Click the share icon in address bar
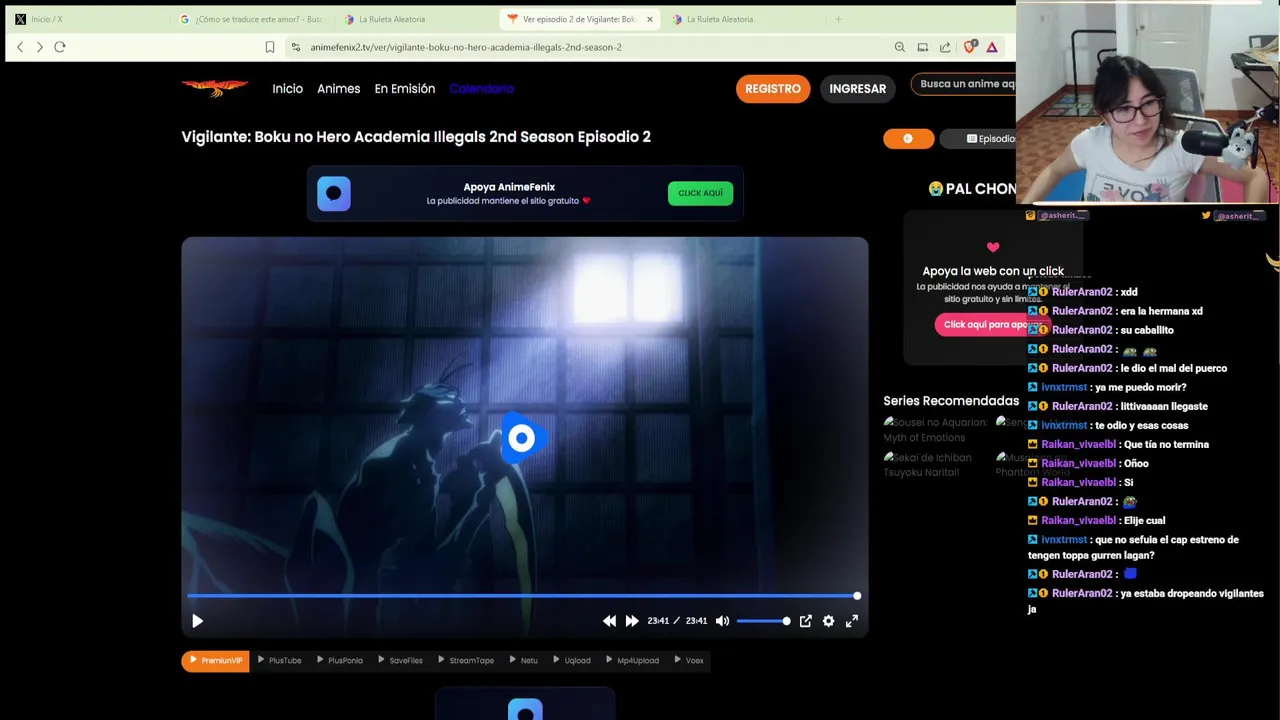The image size is (1280, 720). (945, 47)
